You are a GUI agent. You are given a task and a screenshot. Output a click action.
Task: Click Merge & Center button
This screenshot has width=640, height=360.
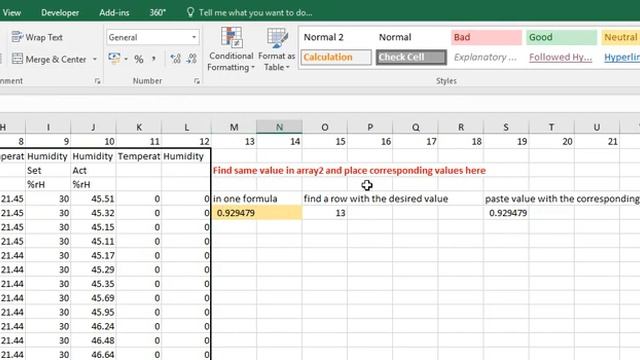(x=49, y=59)
